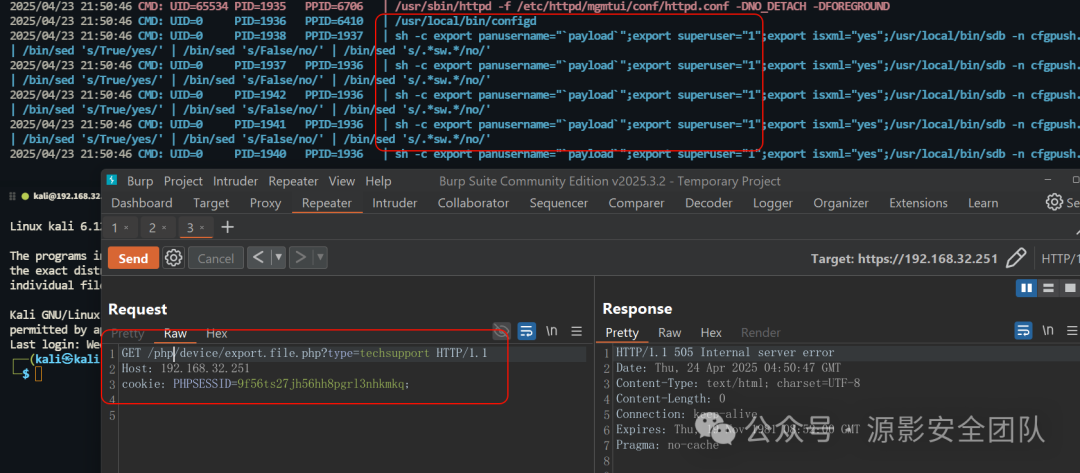Switch to Target tab
Screen dimensions: 1080x473
(x=211, y=203)
